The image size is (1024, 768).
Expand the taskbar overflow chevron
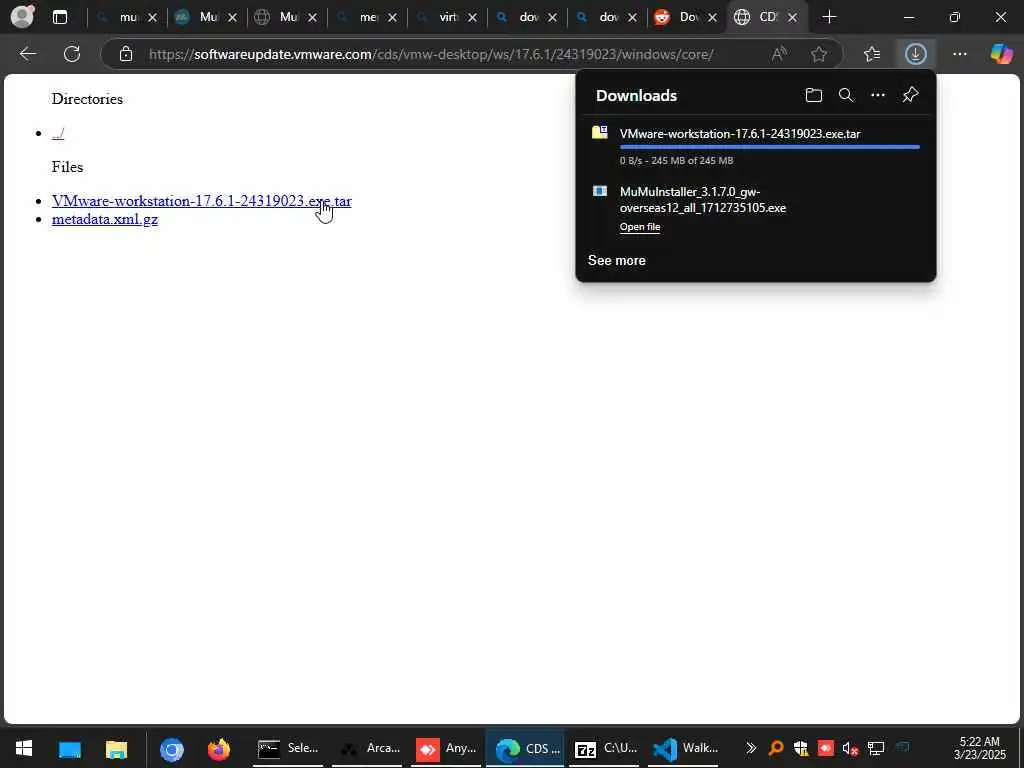[750, 748]
